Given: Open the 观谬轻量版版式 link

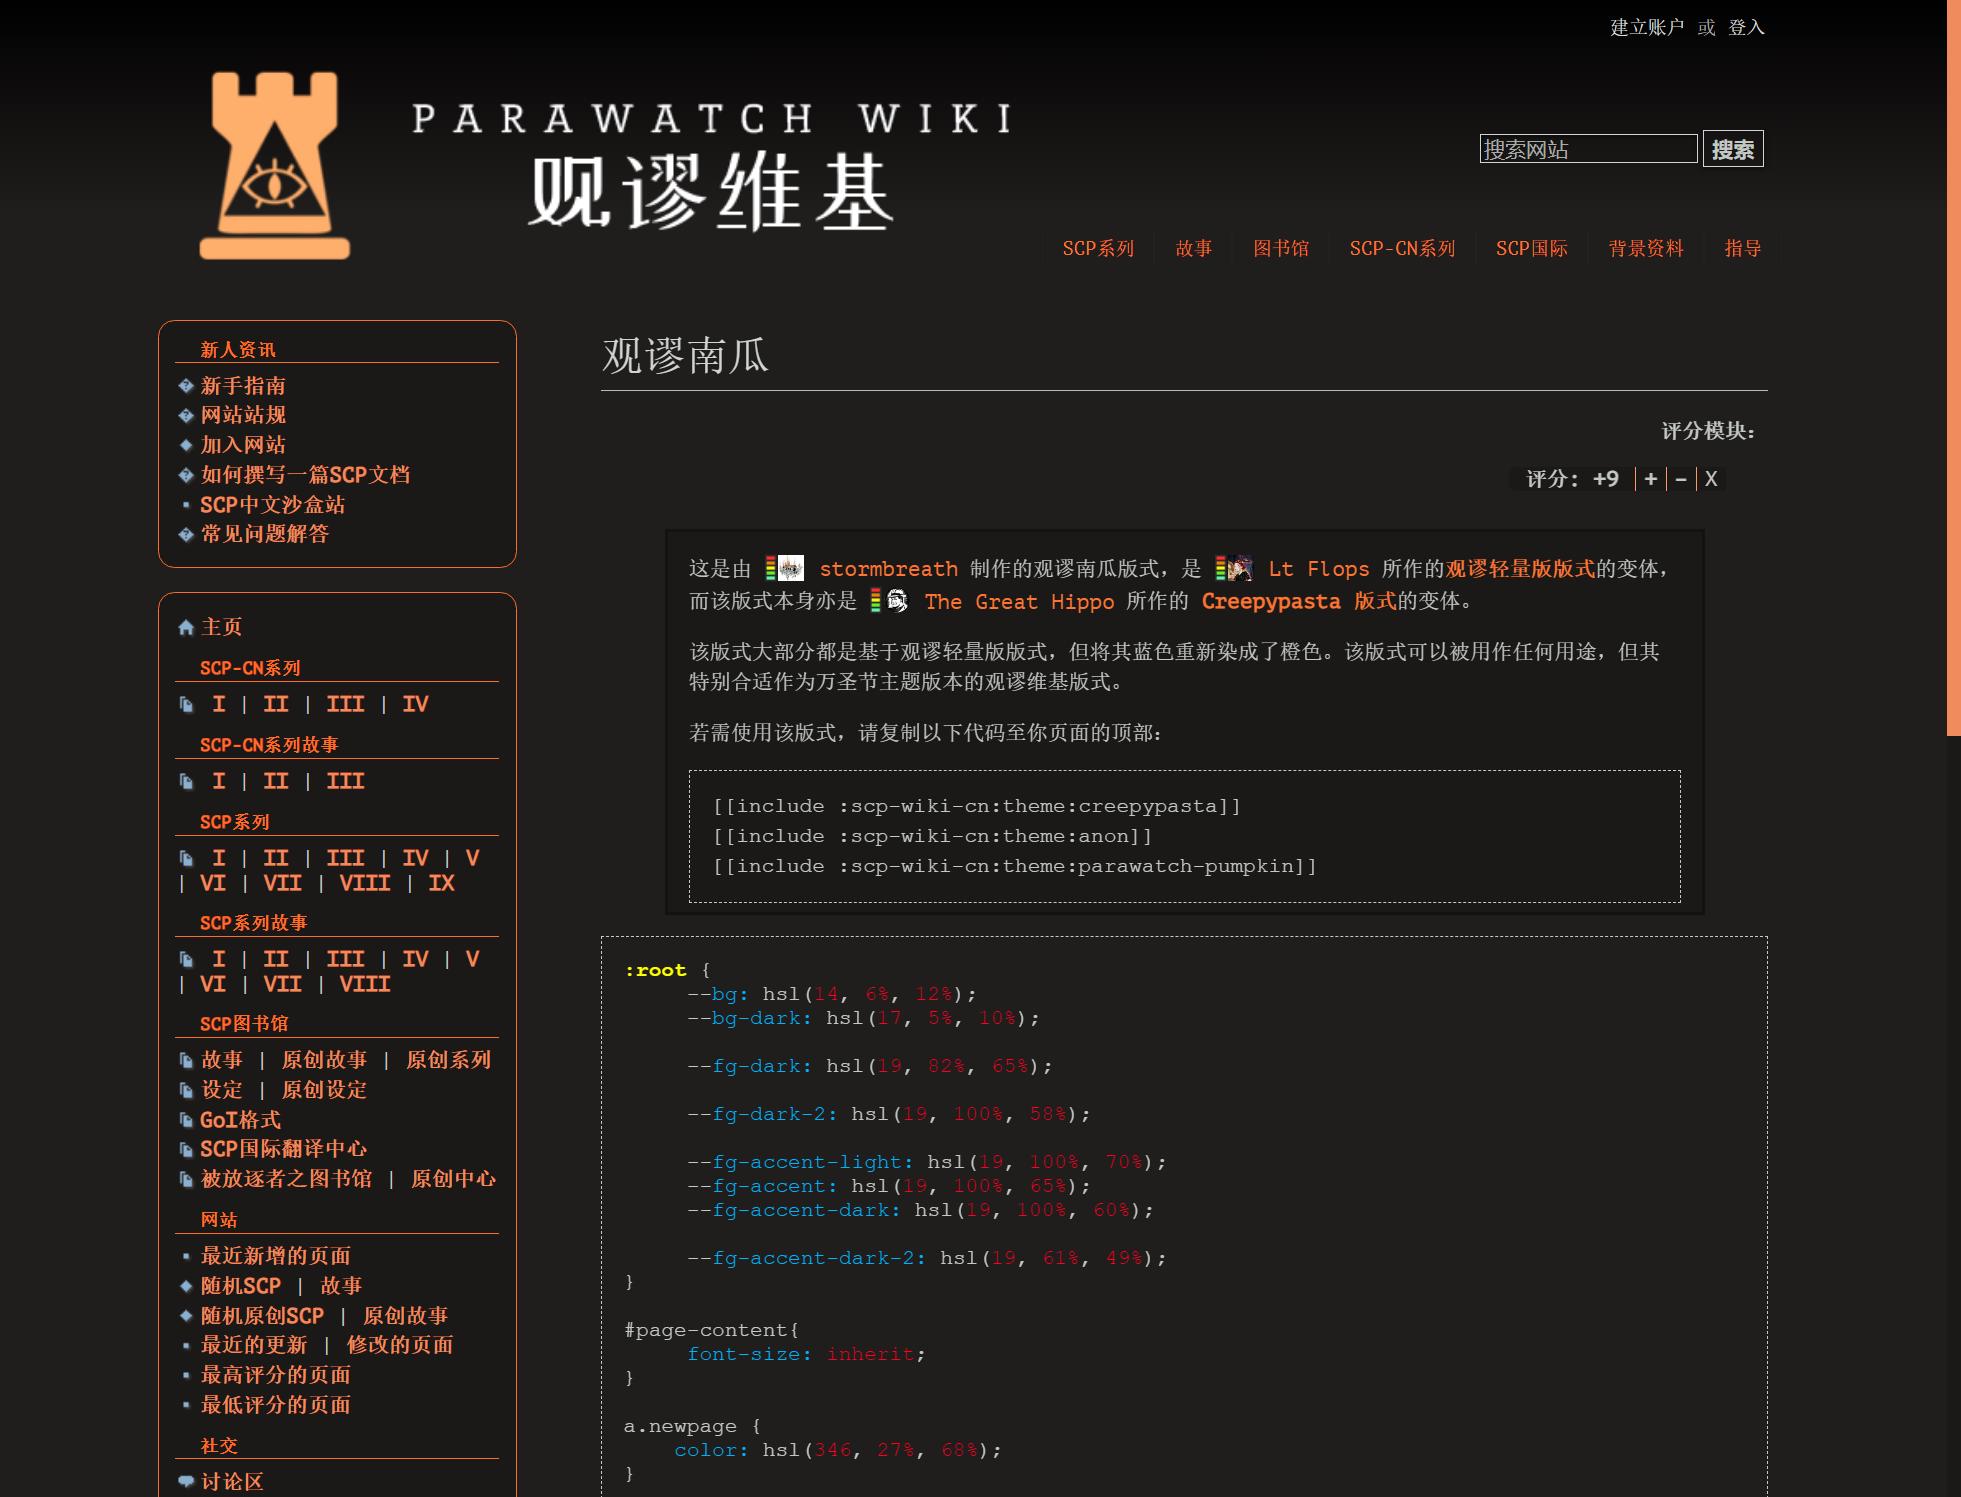Looking at the screenshot, I should [x=1520, y=569].
